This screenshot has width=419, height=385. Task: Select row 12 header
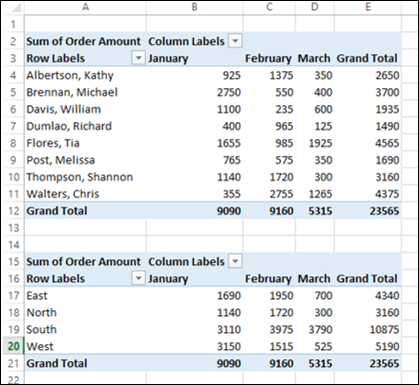13,211
